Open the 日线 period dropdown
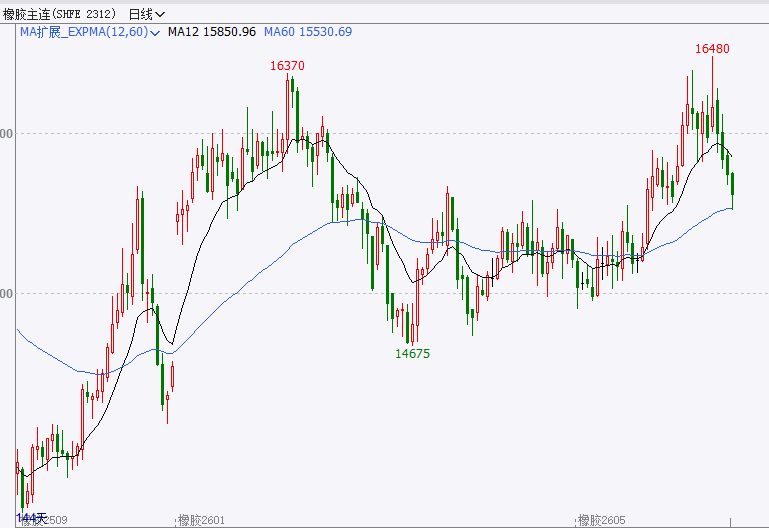 click(147, 14)
